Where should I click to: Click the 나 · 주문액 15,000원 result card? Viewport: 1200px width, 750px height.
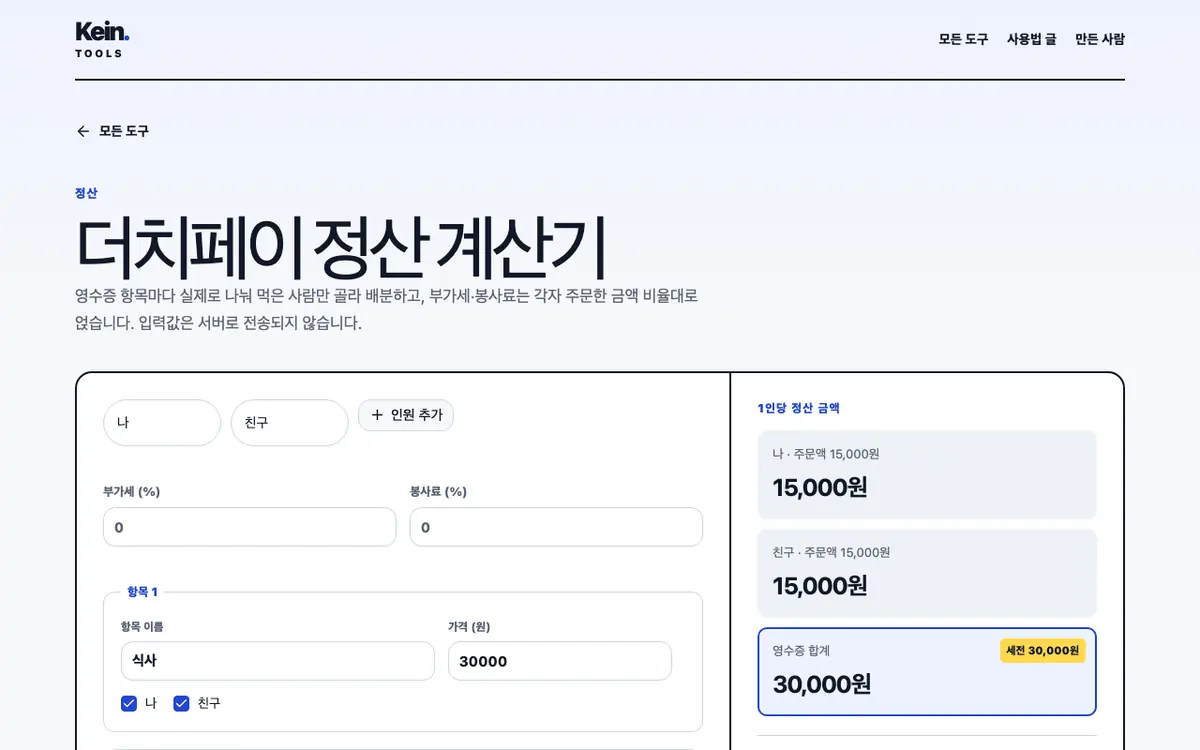pyautogui.click(x=927, y=475)
